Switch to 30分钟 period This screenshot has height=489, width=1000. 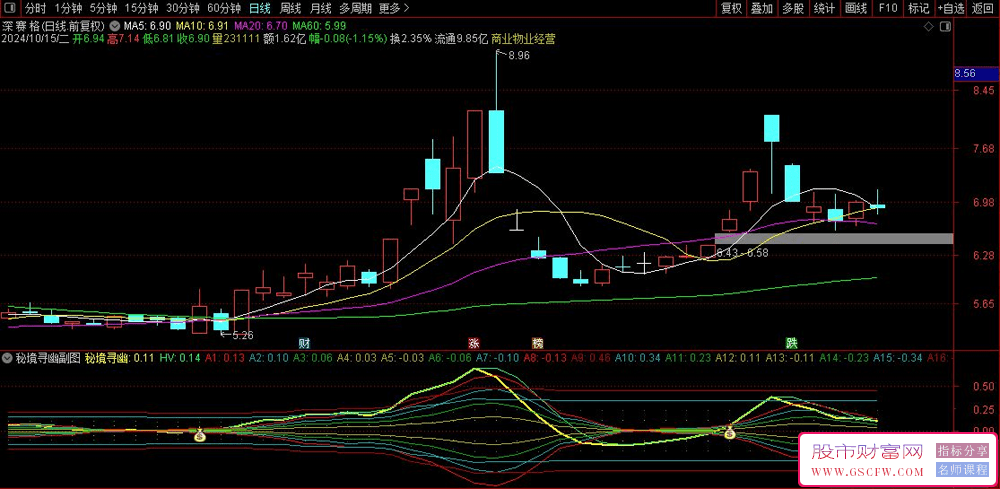183,8
